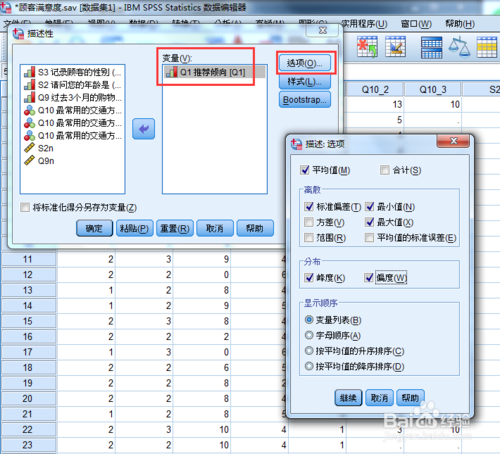Click 取消 in the 描述性 dialog
Screen dimensions: 500x454
click(215, 228)
